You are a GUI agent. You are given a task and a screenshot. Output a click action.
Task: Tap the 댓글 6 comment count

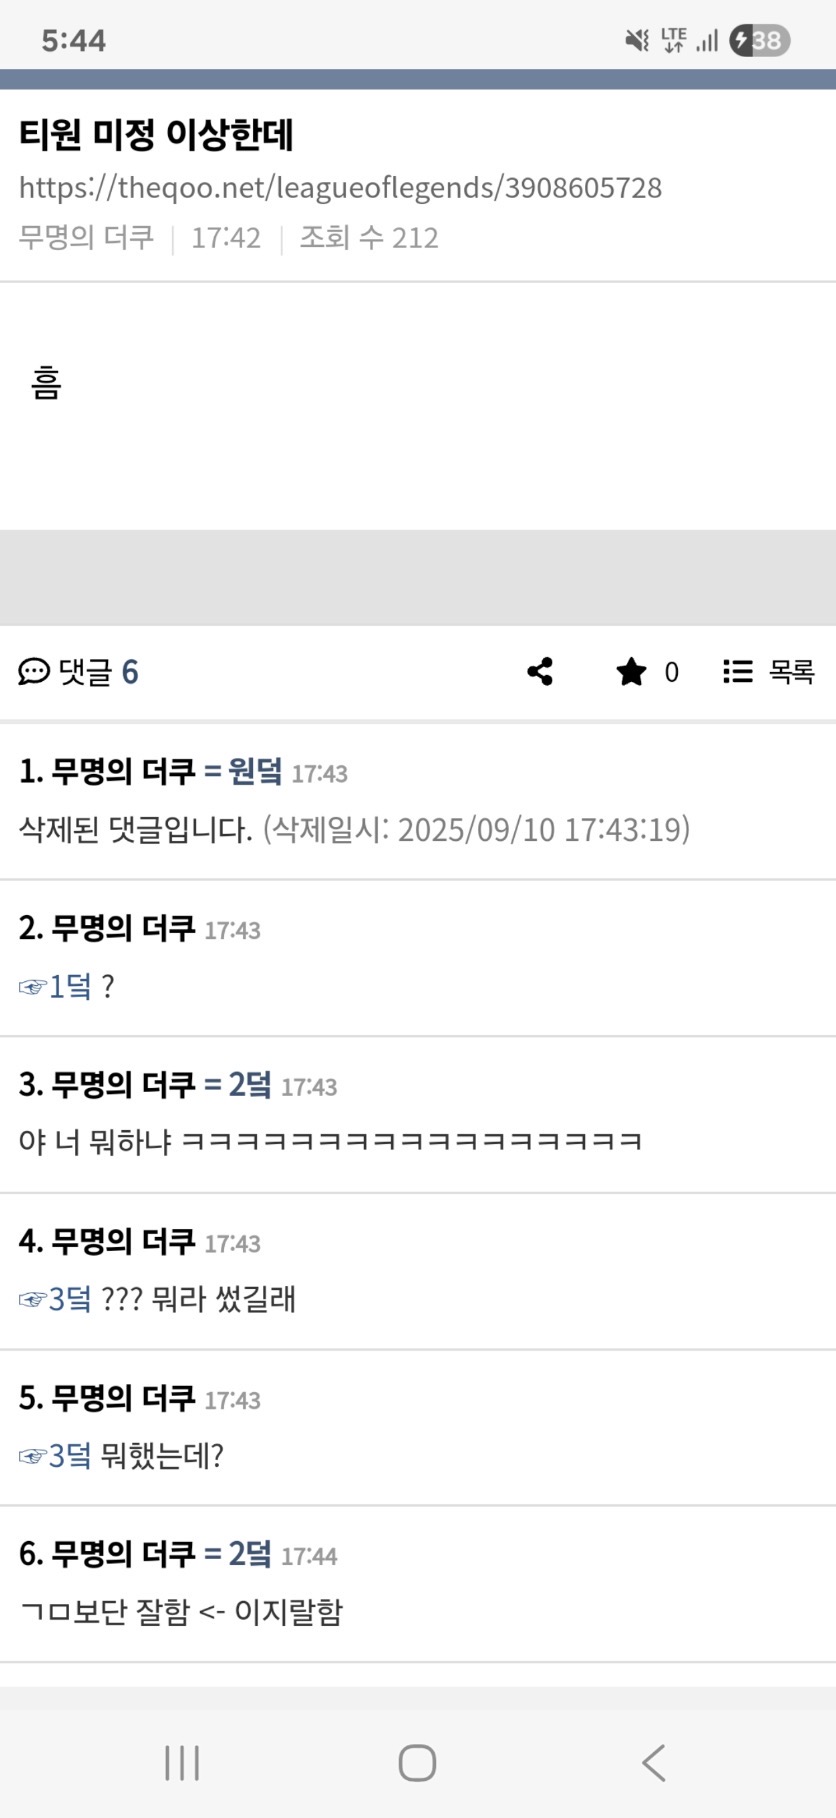tap(98, 672)
